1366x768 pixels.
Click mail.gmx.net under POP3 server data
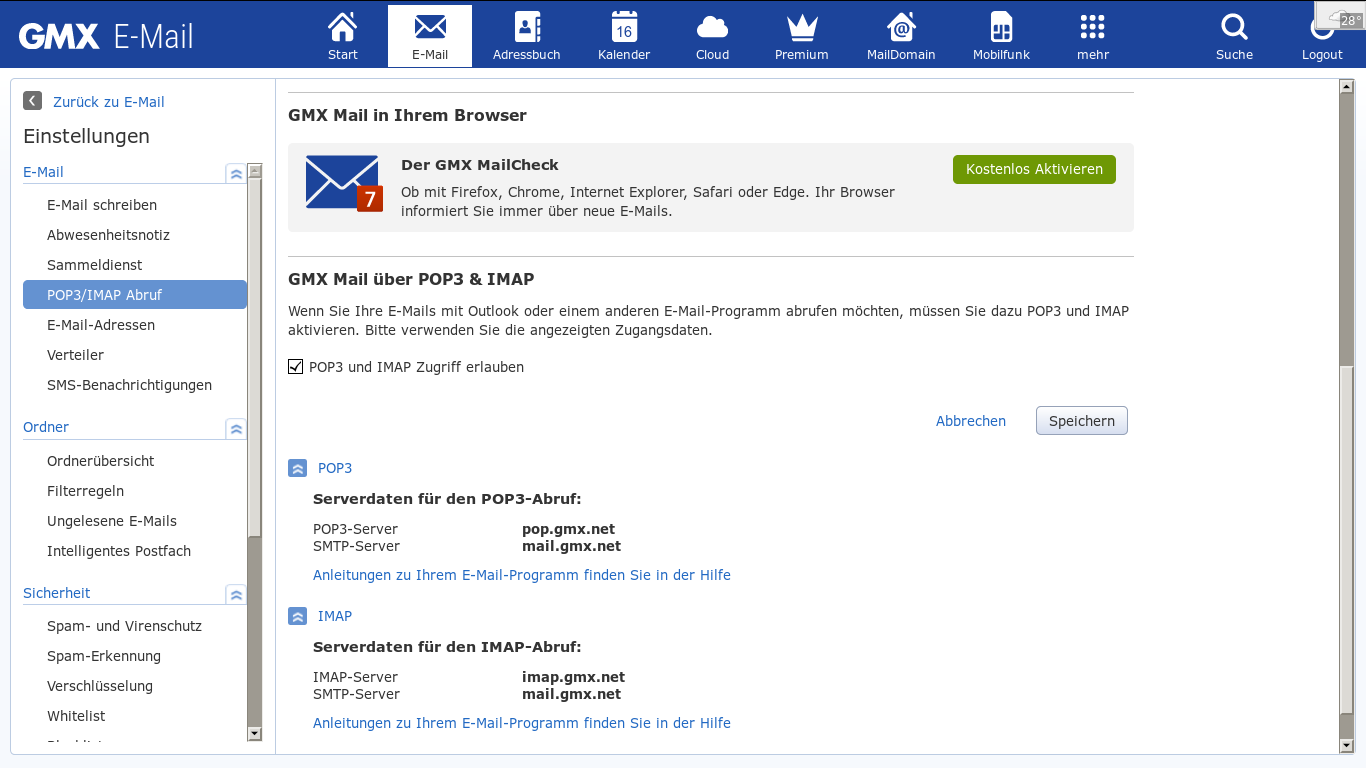coord(571,546)
